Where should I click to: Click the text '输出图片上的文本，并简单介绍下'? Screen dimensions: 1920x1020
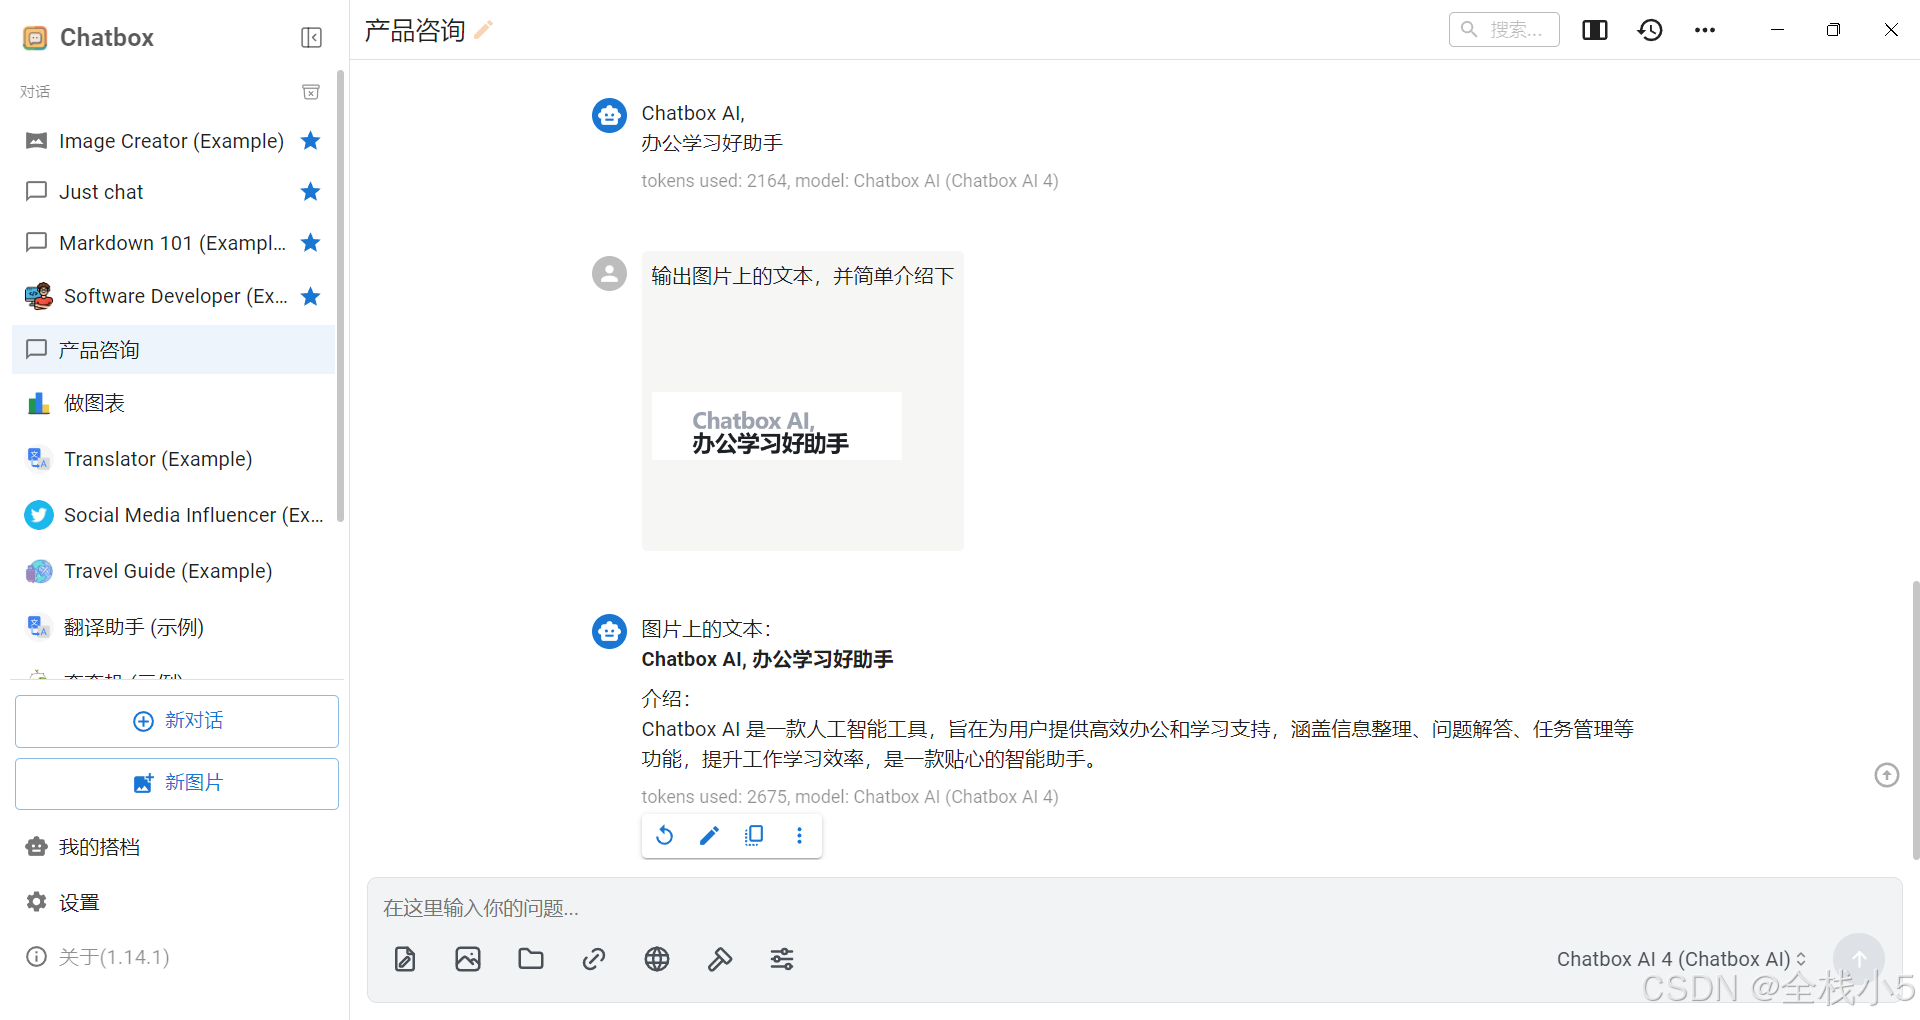[x=803, y=276]
